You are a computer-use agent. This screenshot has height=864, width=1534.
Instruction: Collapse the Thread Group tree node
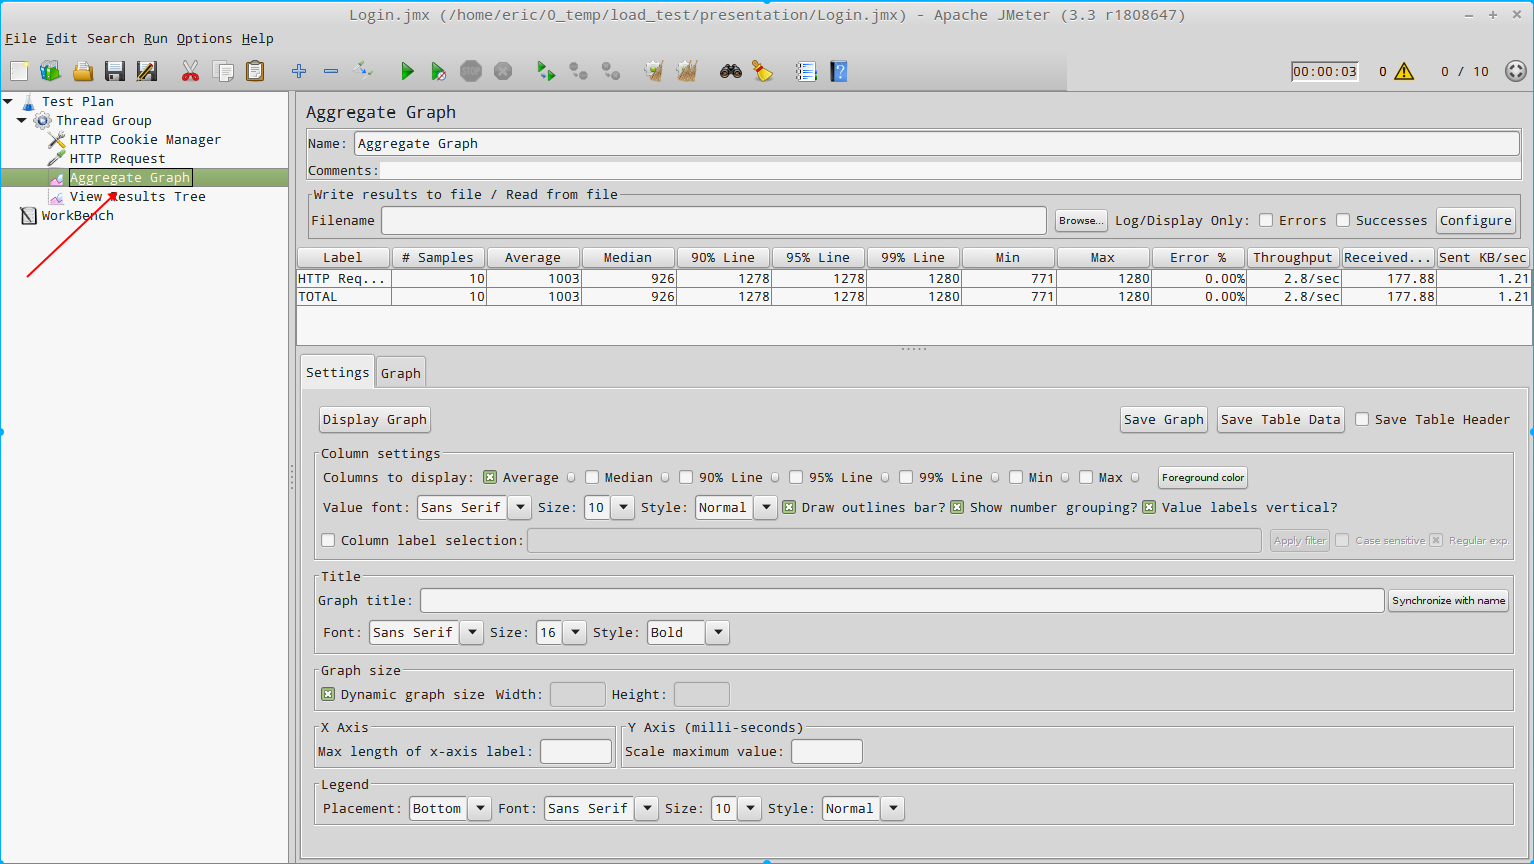point(21,120)
